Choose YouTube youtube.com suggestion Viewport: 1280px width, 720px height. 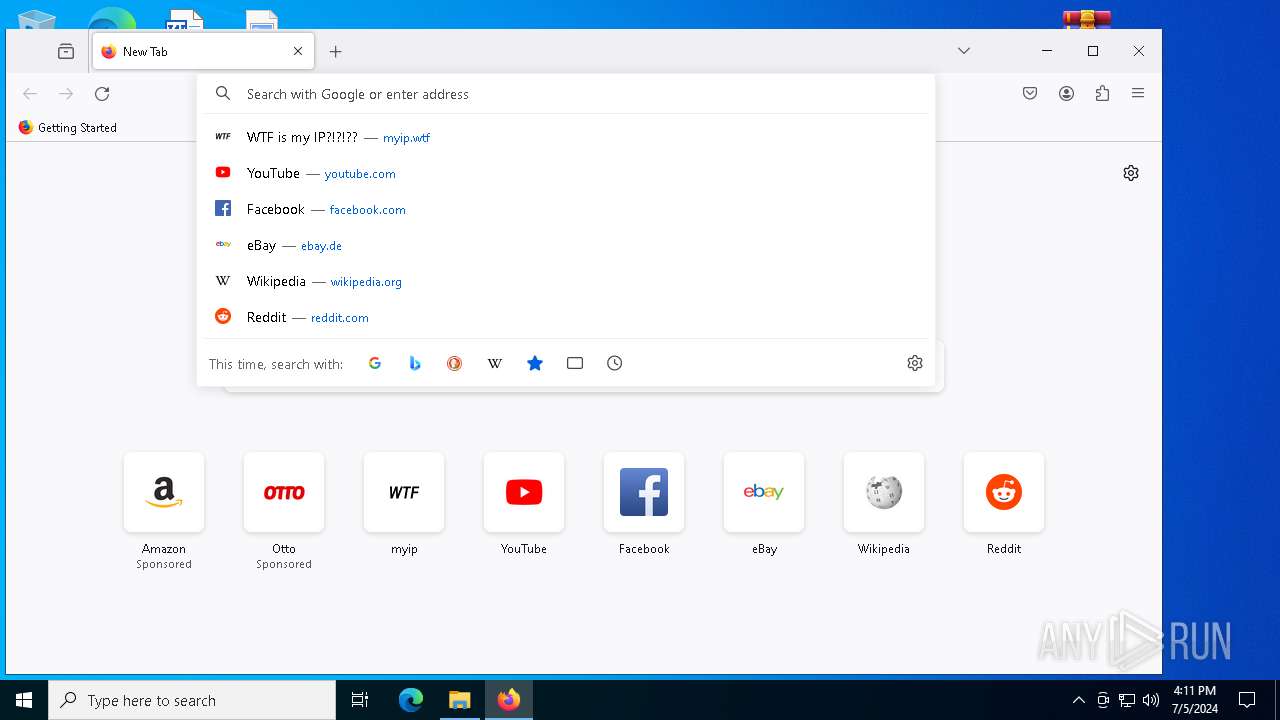point(566,173)
